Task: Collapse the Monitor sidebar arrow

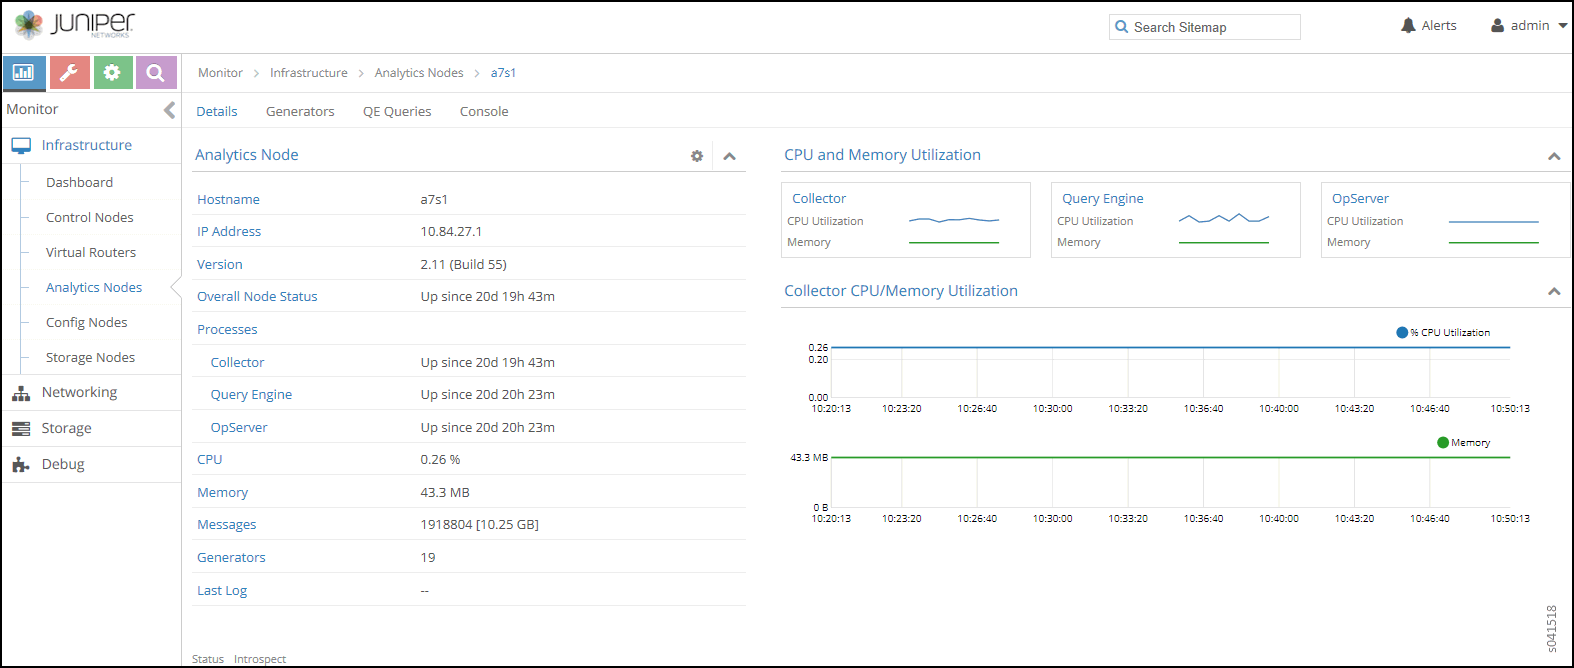Action: (x=169, y=110)
